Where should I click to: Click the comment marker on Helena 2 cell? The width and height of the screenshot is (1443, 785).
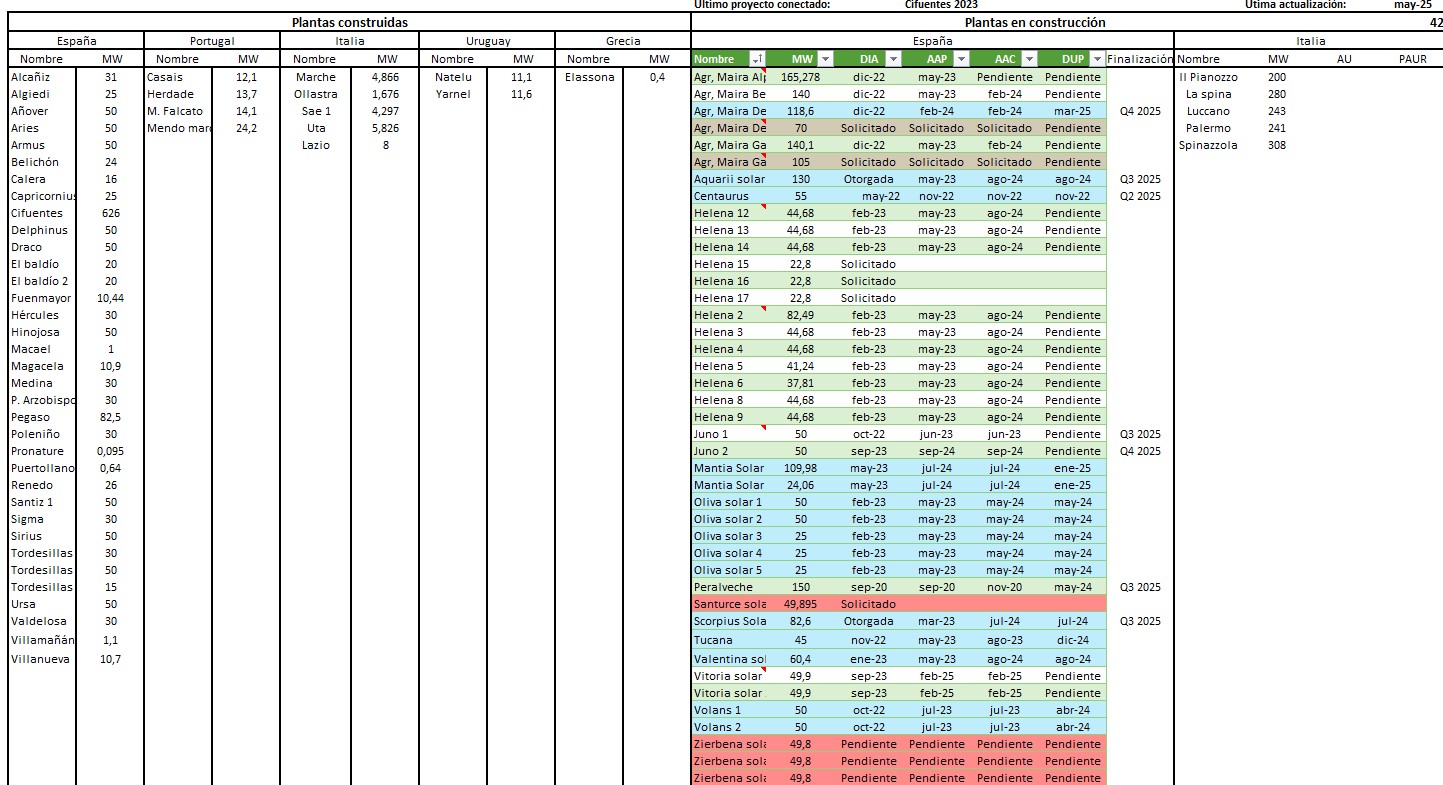tap(763, 310)
